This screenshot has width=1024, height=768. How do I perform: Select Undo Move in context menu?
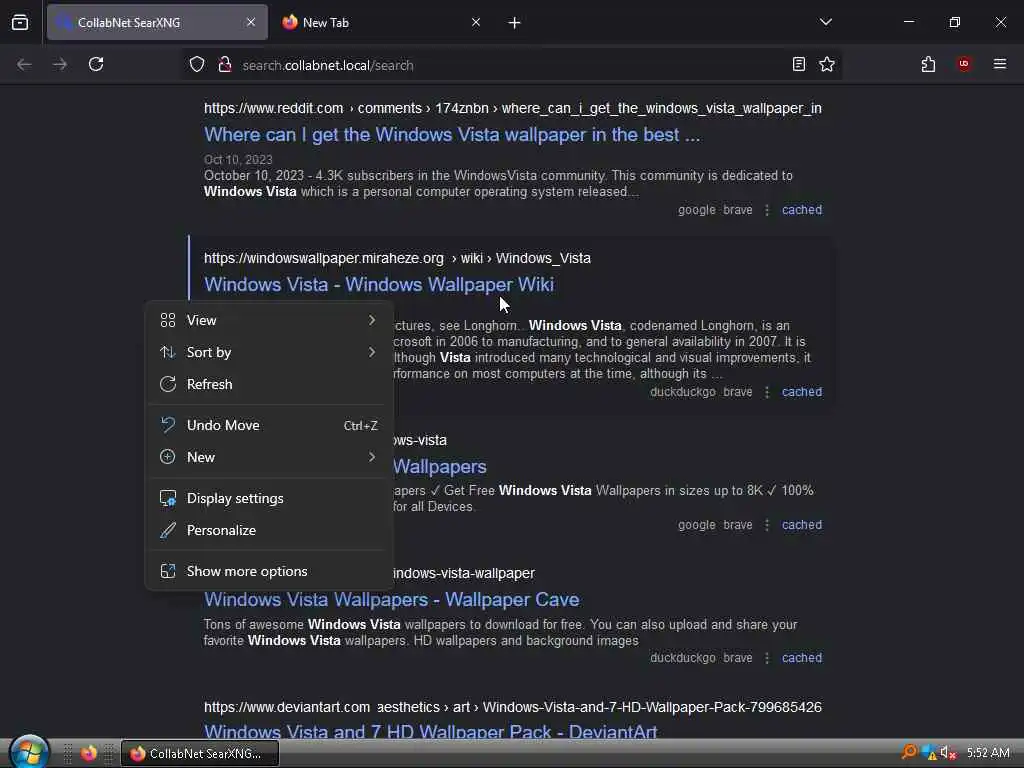pos(268,425)
